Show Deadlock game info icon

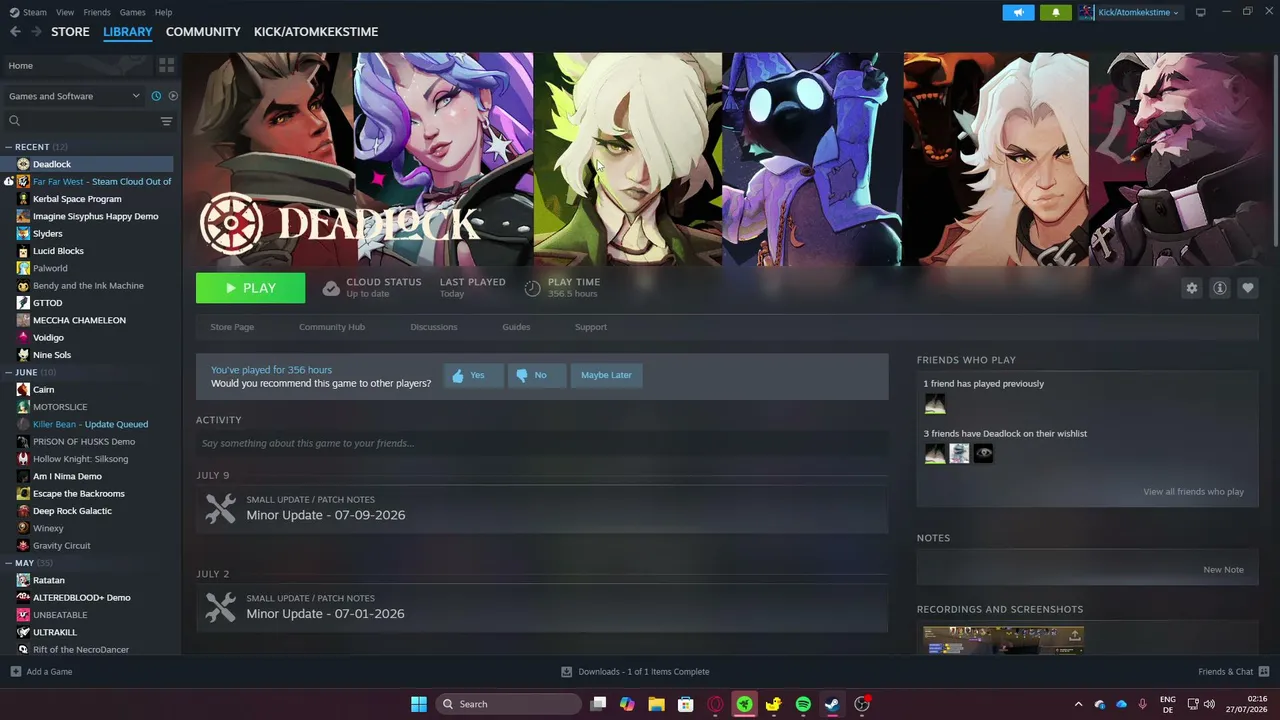coord(1219,288)
